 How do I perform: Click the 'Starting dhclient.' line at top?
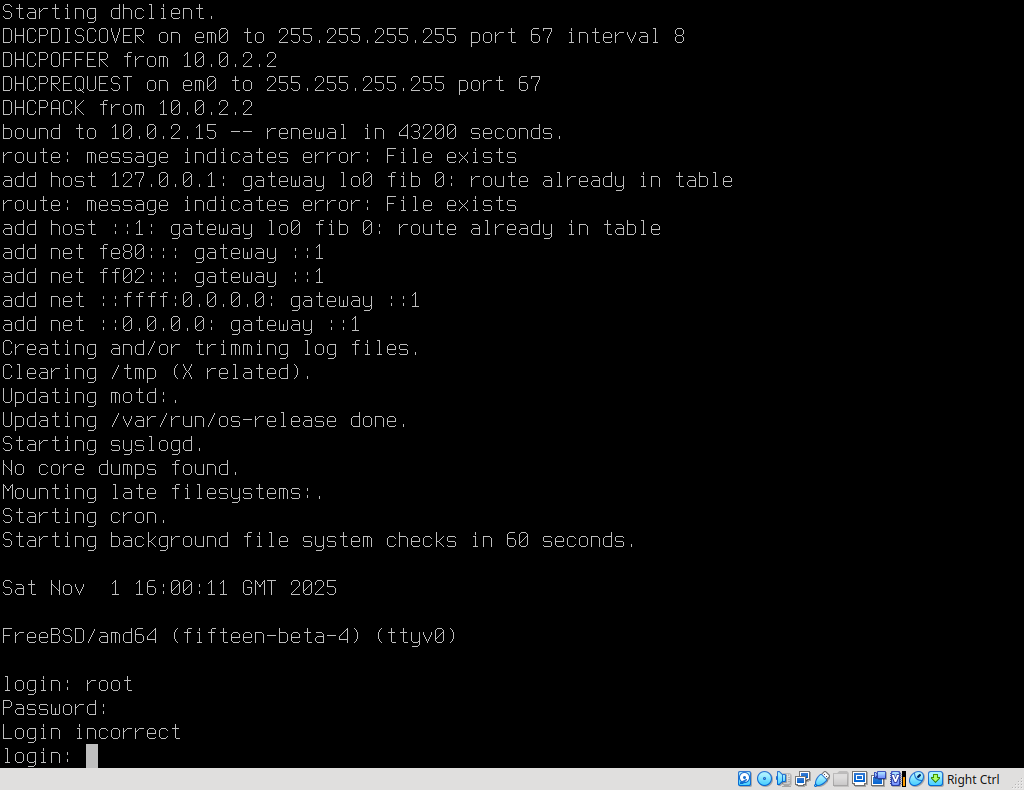pos(108,12)
